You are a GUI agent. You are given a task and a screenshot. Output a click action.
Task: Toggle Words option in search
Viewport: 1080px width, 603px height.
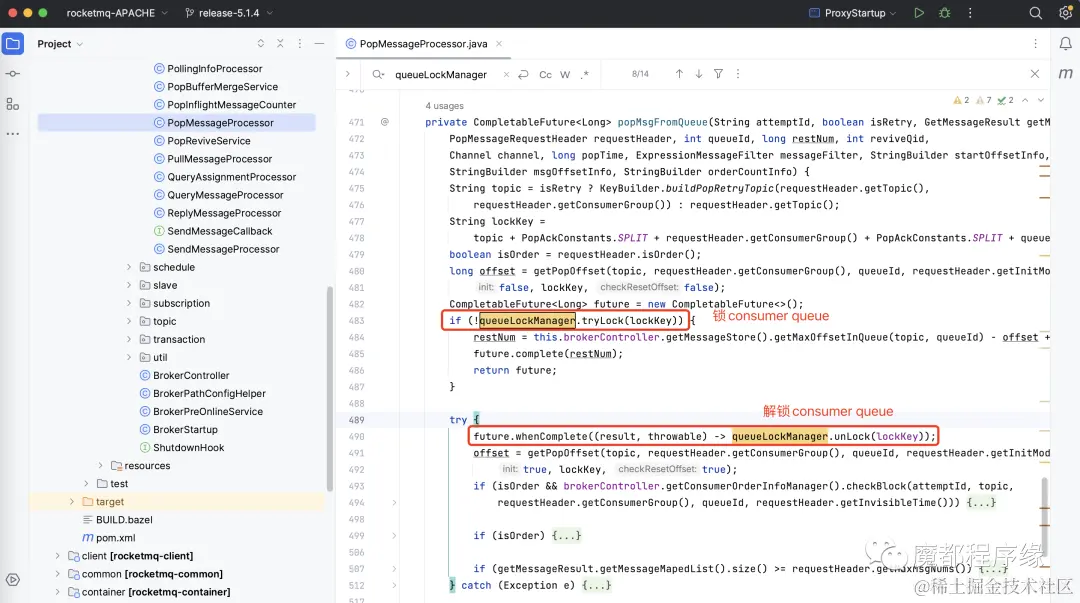(x=565, y=74)
